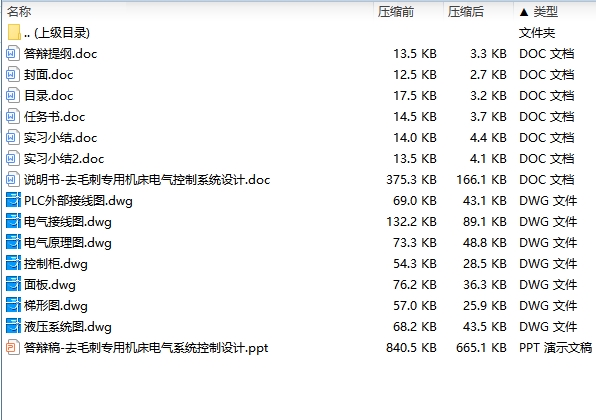Select file name PLC外部接线图.dwg
The width and height of the screenshot is (596, 420).
click(x=78, y=200)
